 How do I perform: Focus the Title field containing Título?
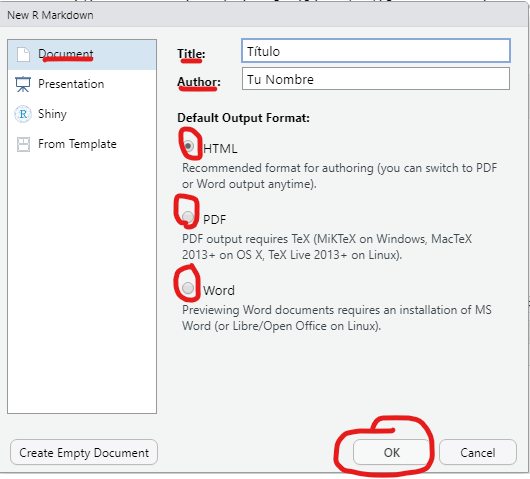[x=376, y=51]
